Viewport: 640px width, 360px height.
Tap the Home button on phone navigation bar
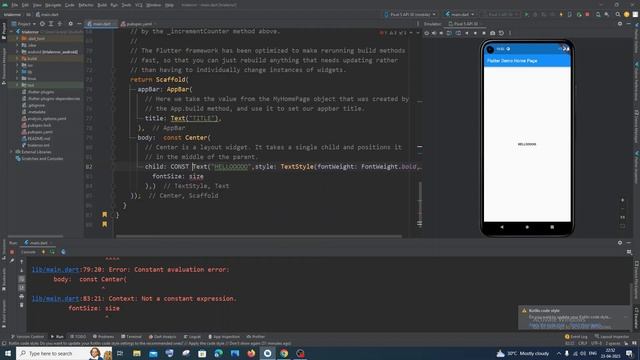(x=527, y=227)
